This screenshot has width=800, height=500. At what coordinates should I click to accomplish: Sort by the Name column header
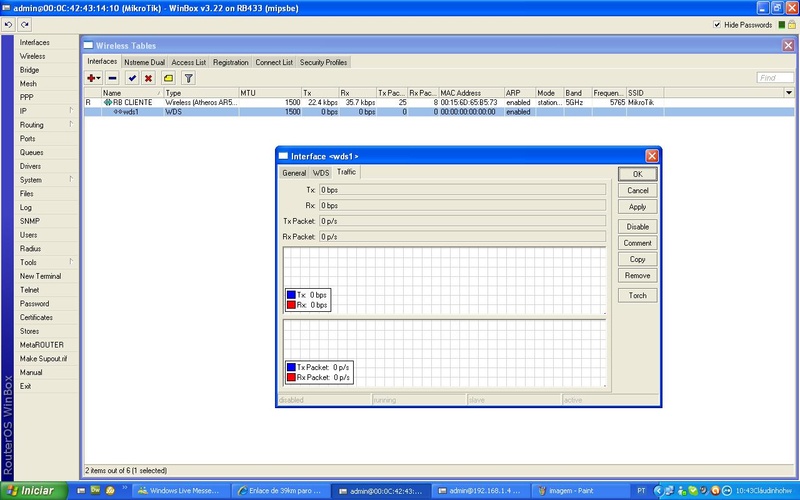(x=132, y=93)
